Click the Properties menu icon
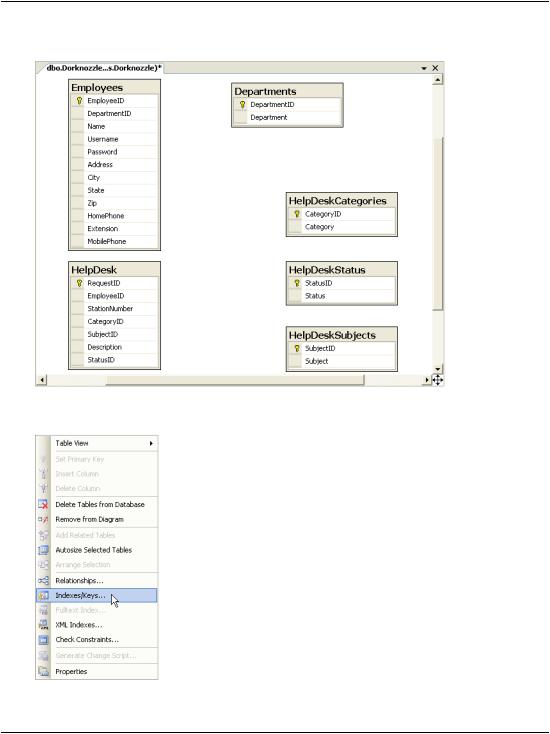The image size is (550, 734). click(43, 672)
